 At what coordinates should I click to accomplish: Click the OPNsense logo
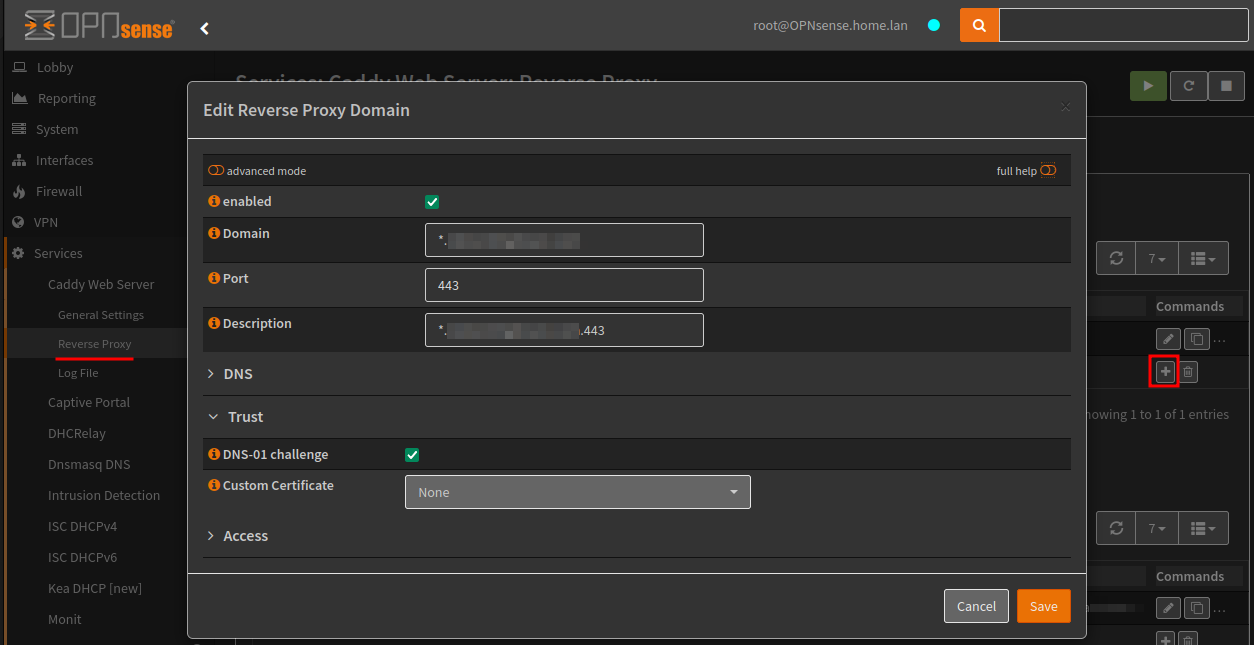click(x=99, y=25)
